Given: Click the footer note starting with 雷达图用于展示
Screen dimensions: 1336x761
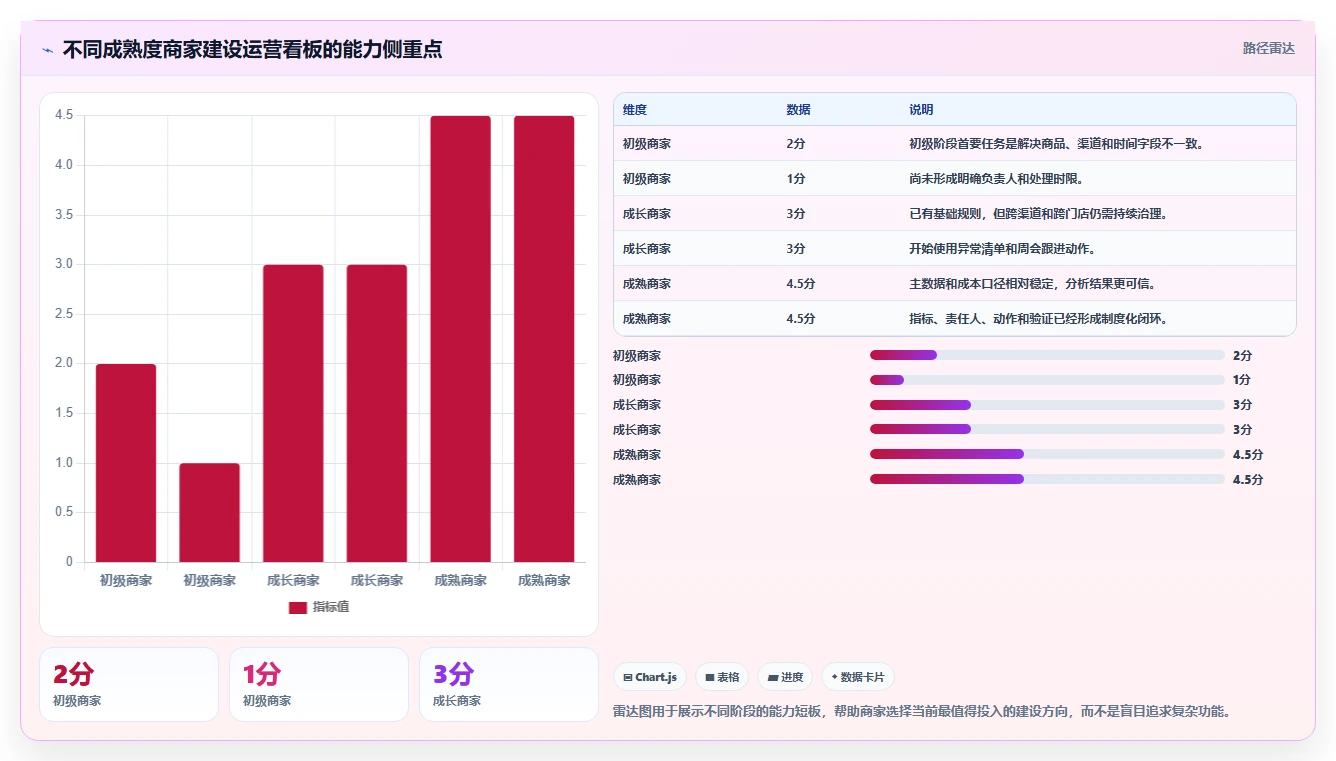Looking at the screenshot, I should click(921, 712).
